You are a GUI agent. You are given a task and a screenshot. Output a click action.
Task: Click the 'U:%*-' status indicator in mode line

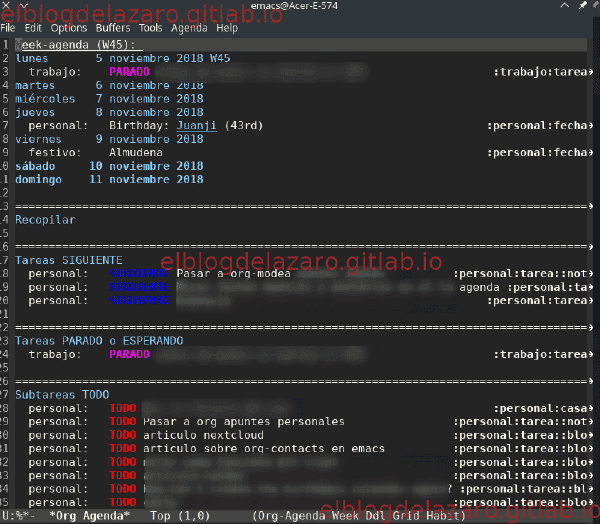point(18,516)
